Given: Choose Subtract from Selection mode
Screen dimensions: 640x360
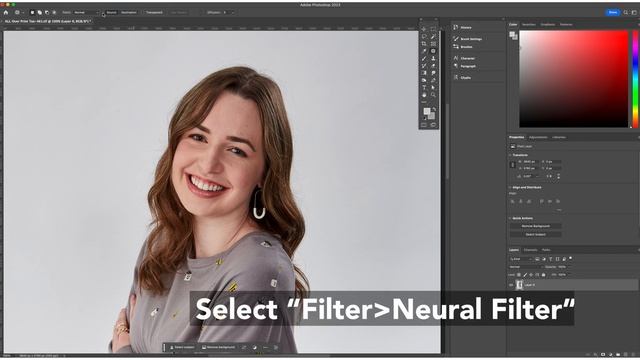Looking at the screenshot, I should click(47, 13).
